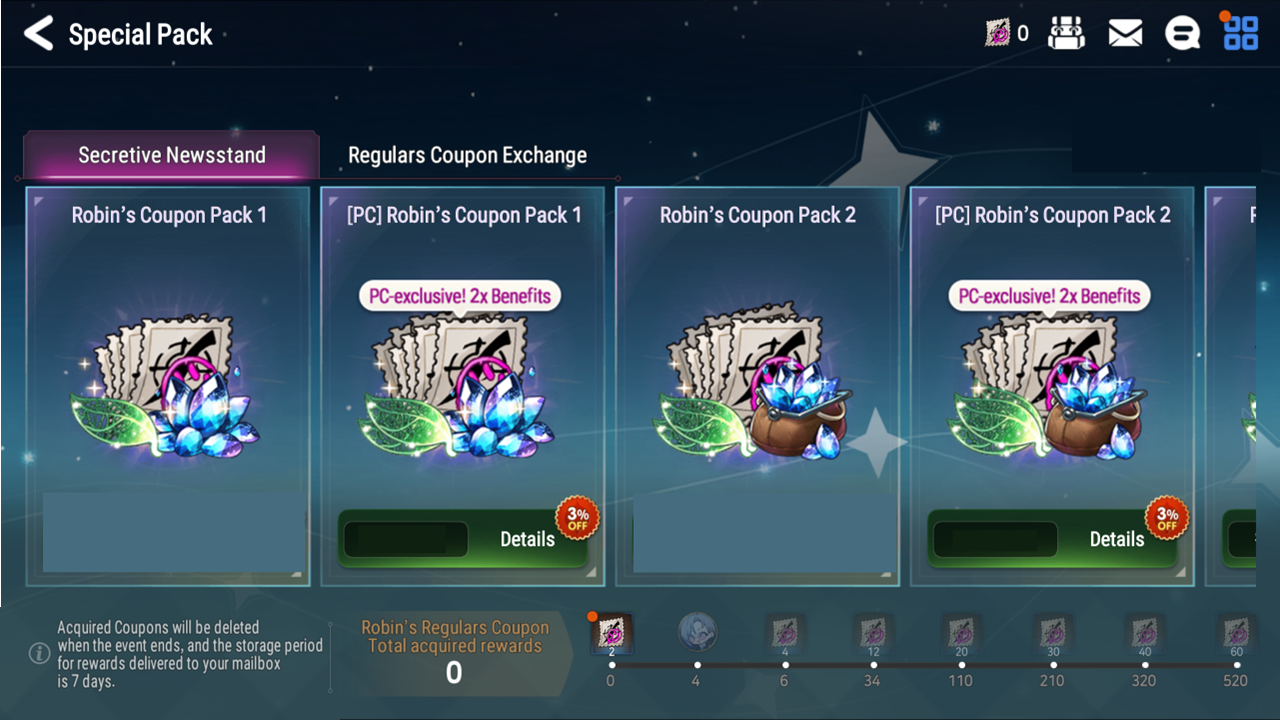Open the mailbox envelope icon
Screen dimensions: 1280x720
click(1125, 34)
